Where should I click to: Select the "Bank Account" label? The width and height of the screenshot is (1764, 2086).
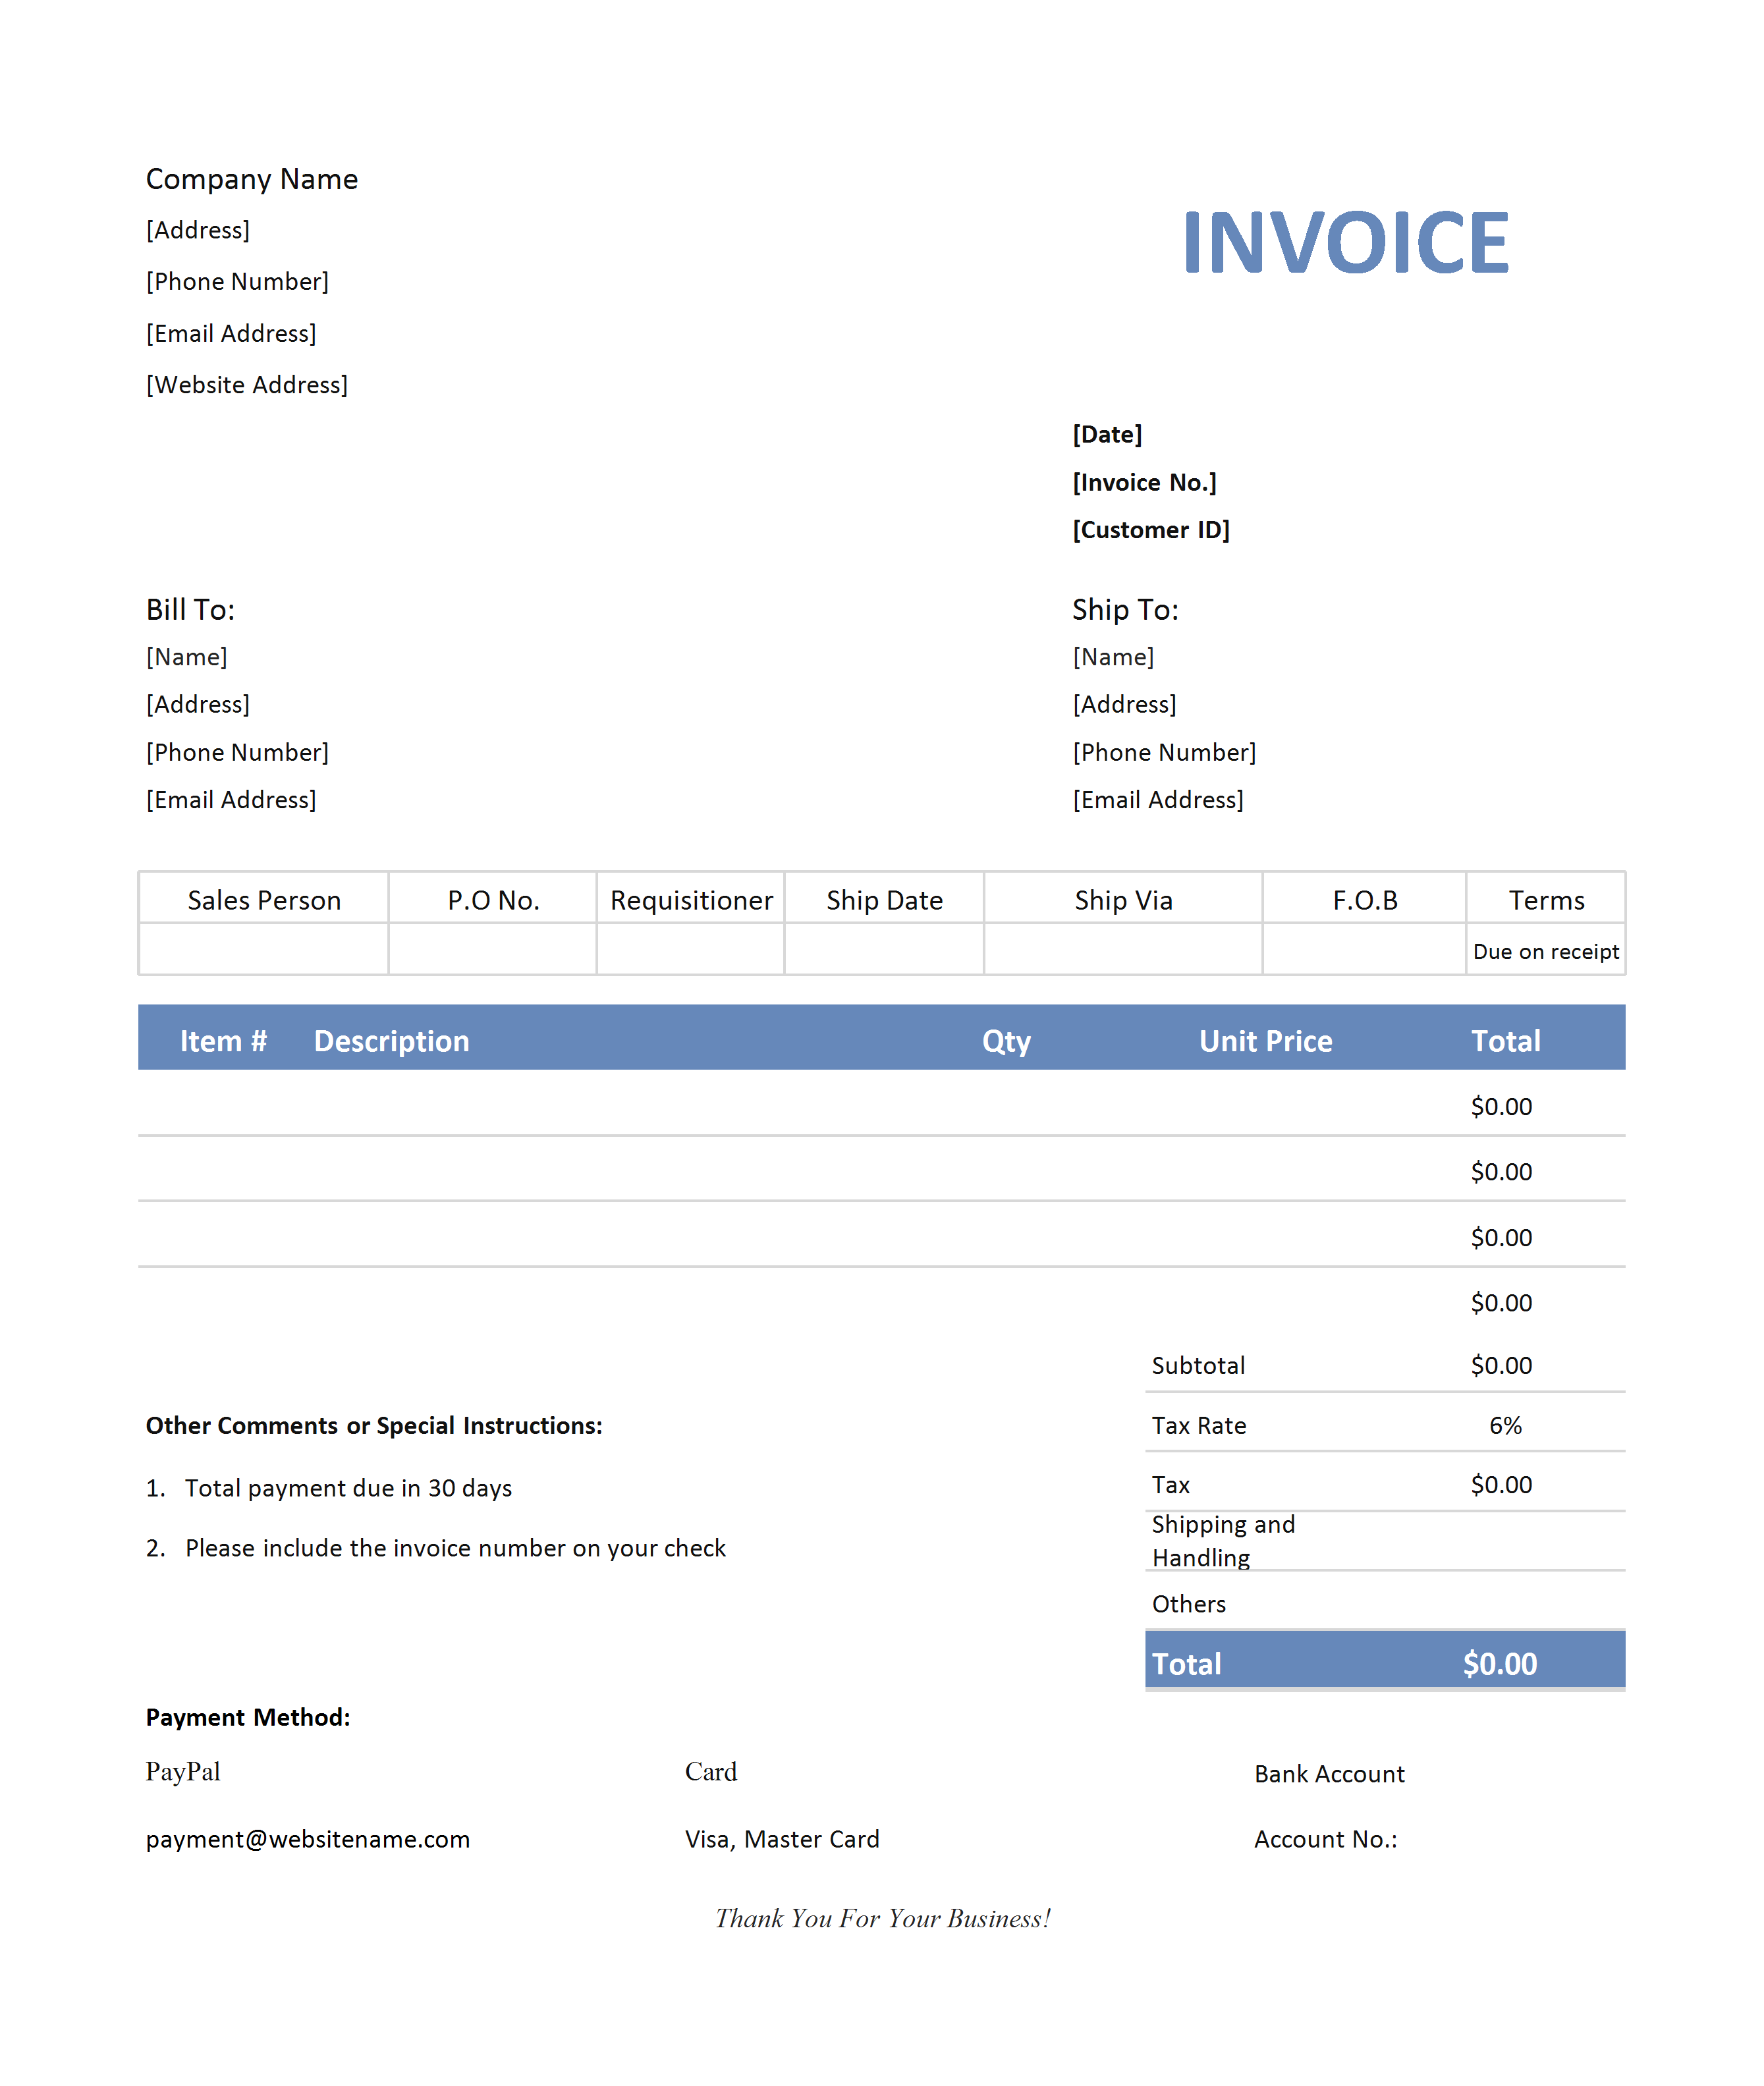(1329, 1775)
